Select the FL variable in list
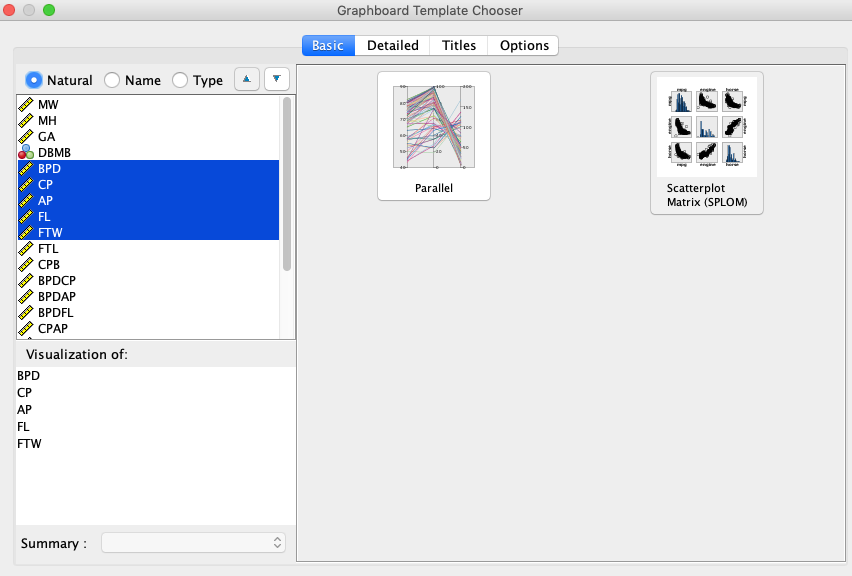Screen dimensions: 852x576 pos(148,216)
